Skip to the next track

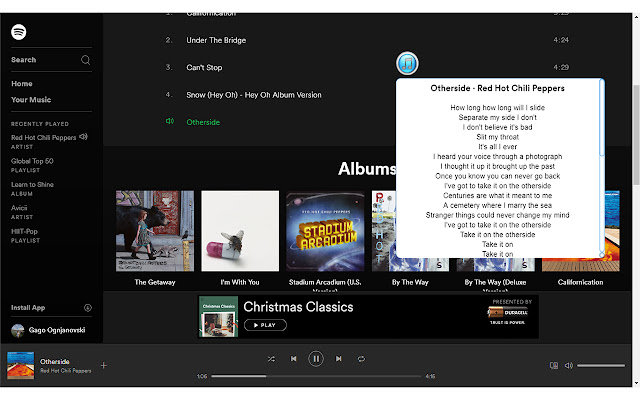pyautogui.click(x=338, y=359)
